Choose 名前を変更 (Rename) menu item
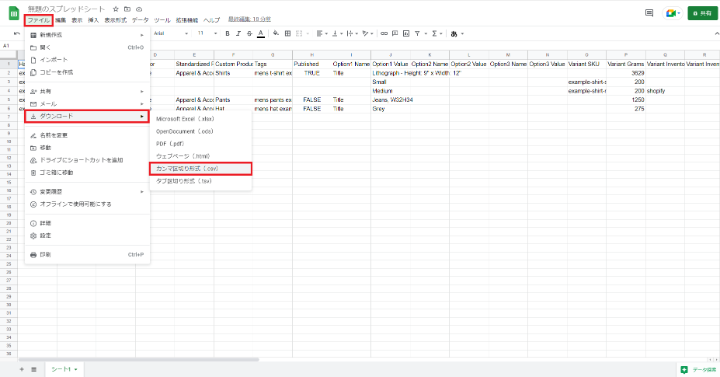 87,135
